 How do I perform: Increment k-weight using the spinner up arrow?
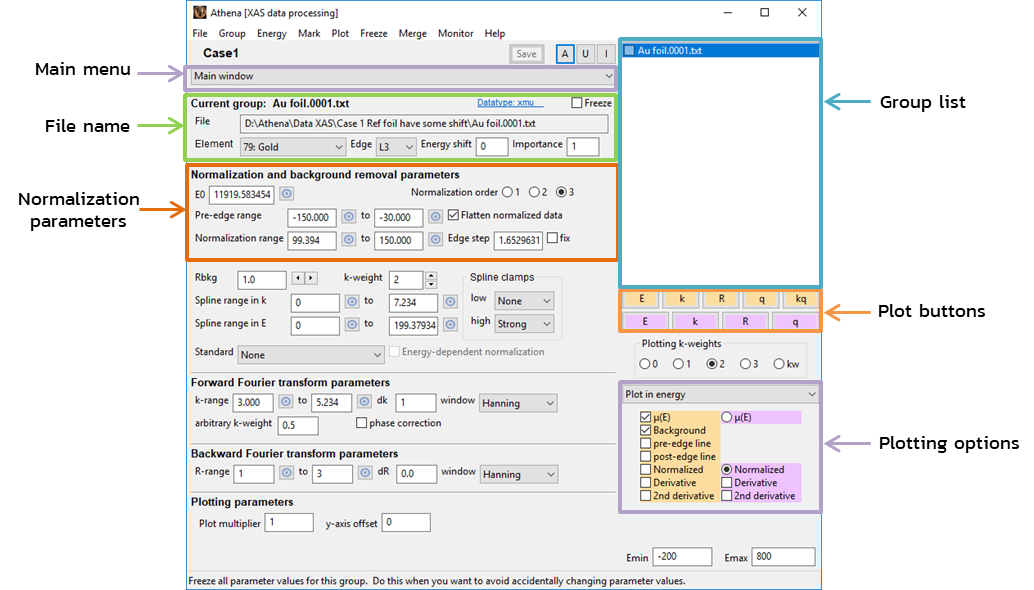coord(431,276)
